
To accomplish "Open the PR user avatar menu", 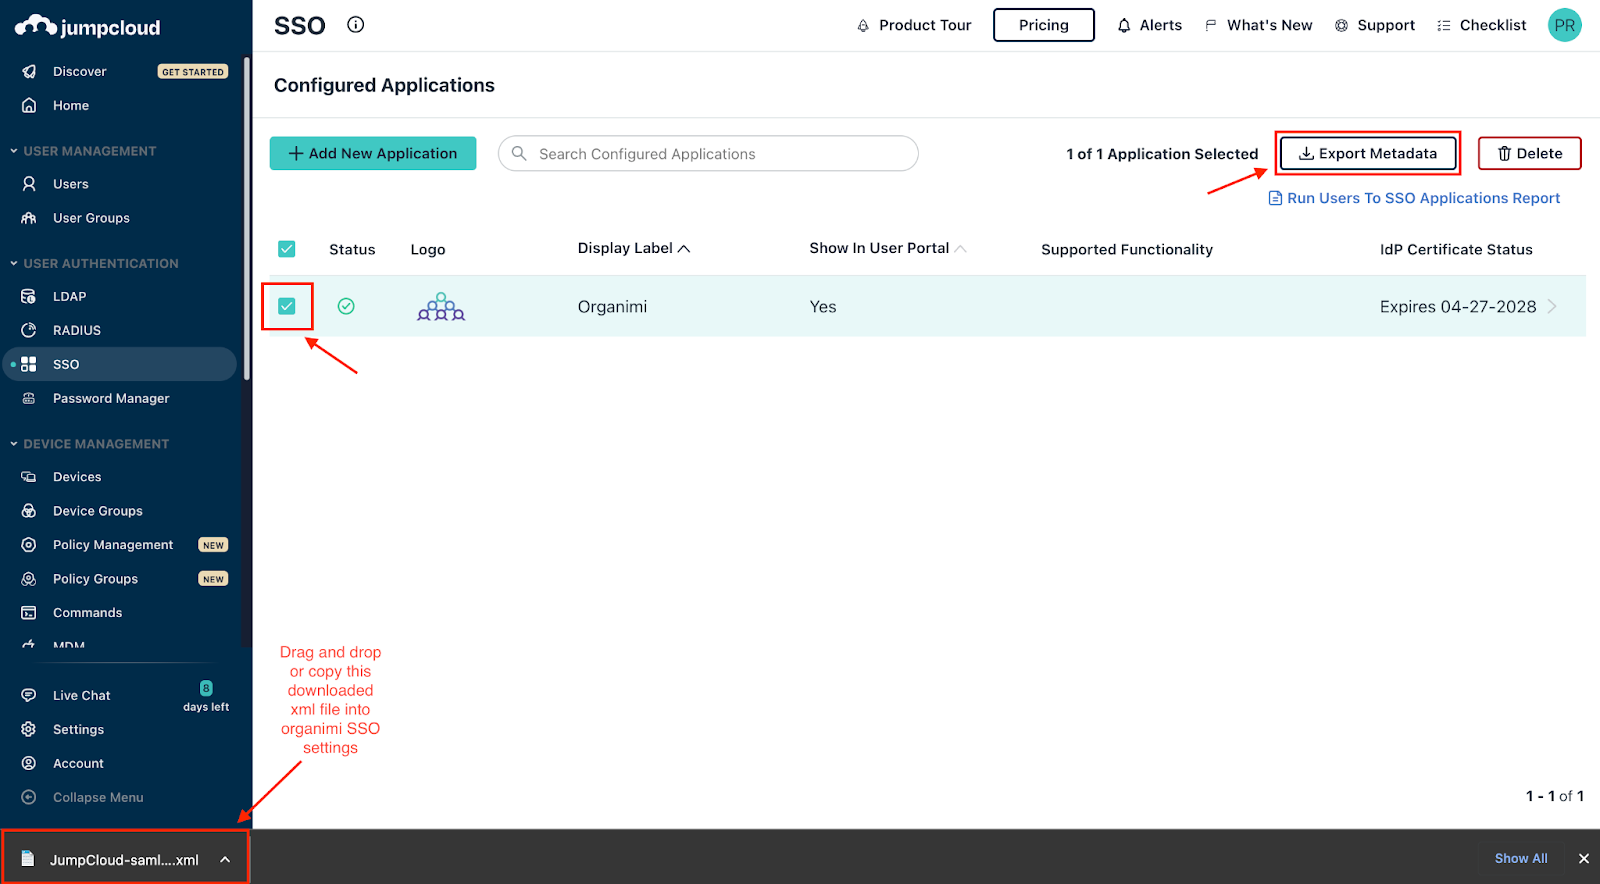I will (1564, 25).
